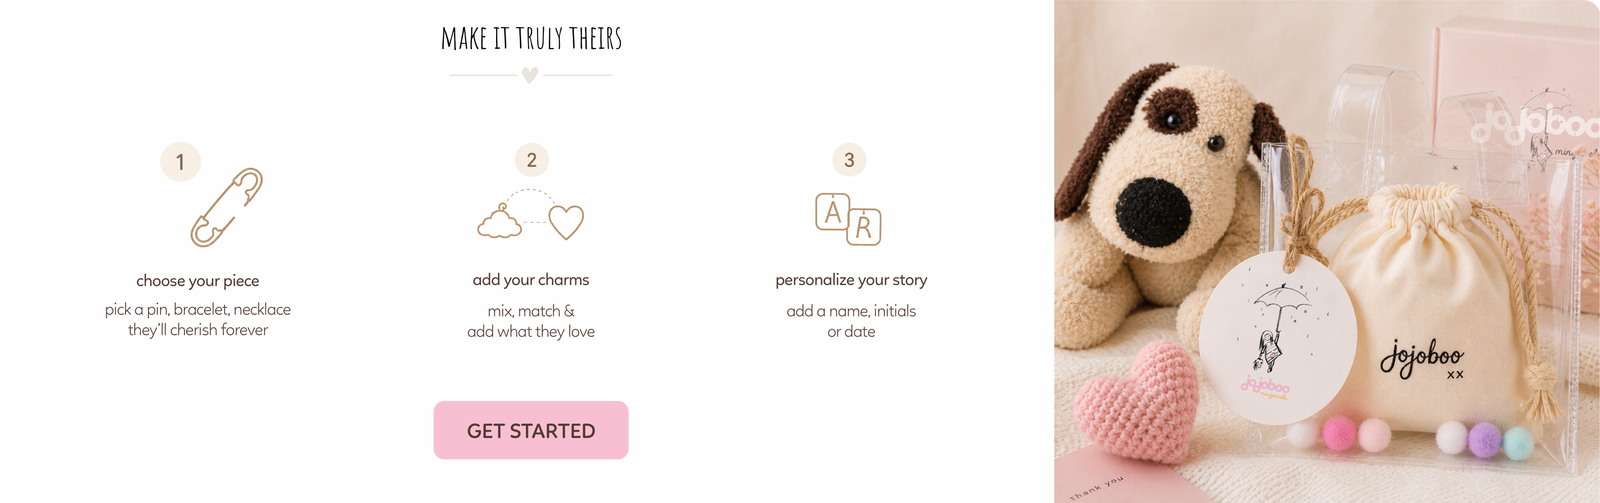
Task: Click the safety pin icon
Action: [227, 207]
